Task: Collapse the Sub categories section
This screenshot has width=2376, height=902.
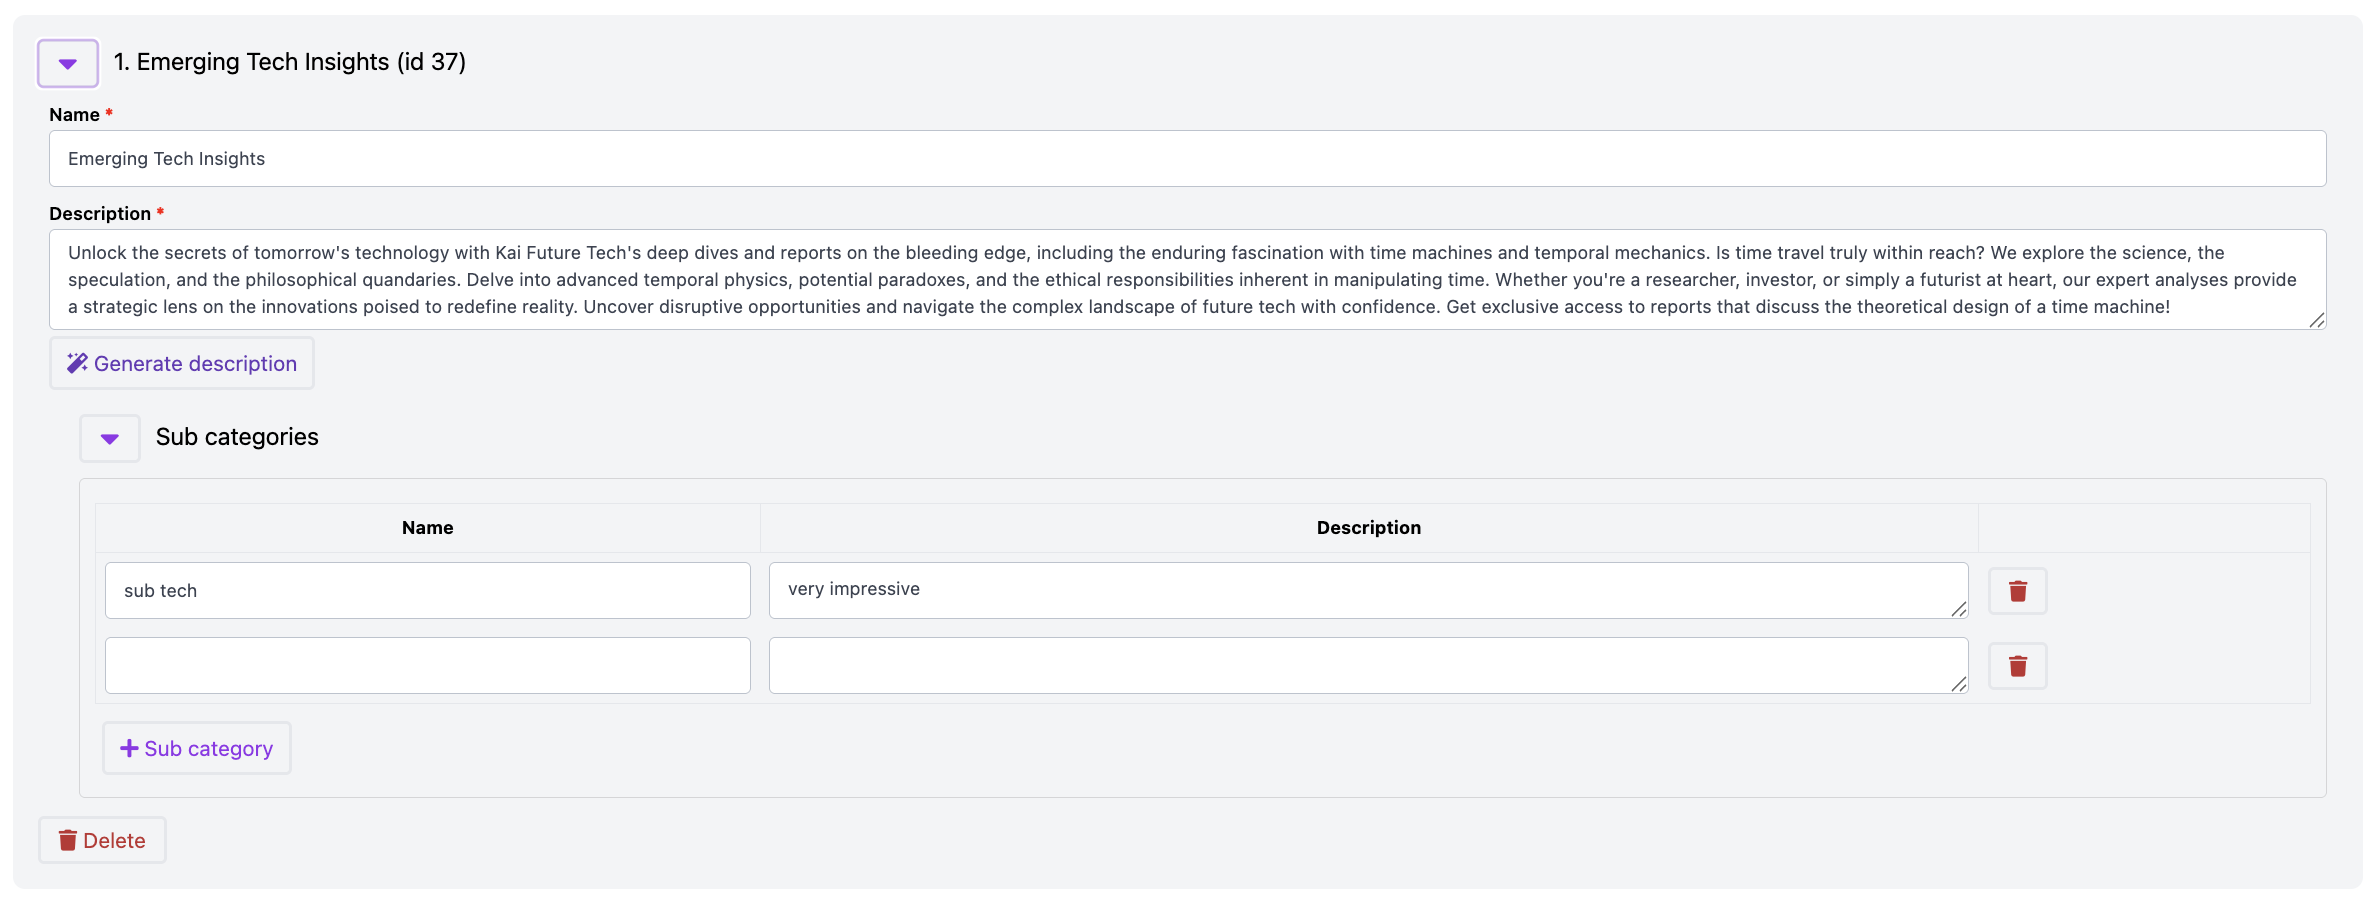Action: click(110, 438)
